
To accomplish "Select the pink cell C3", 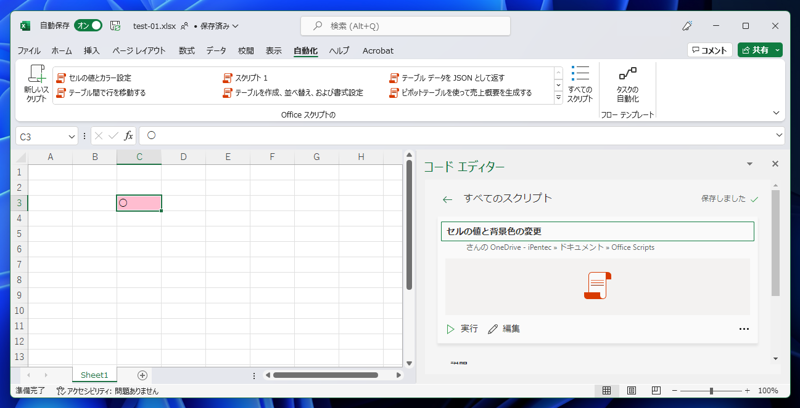I will 139,203.
